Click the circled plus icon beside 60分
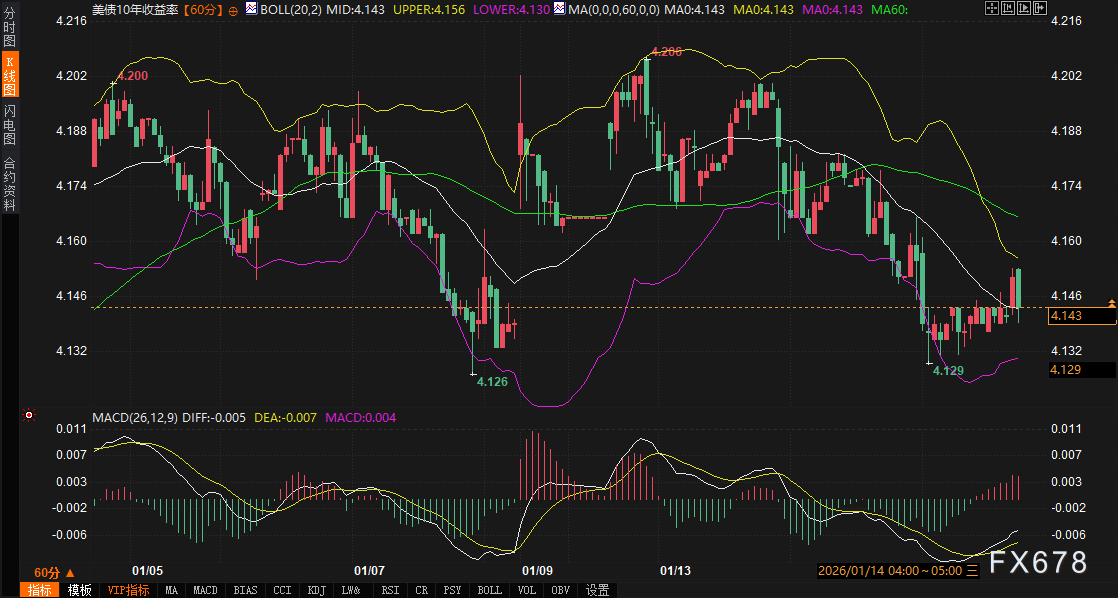The height and width of the screenshot is (598, 1118). (233, 8)
